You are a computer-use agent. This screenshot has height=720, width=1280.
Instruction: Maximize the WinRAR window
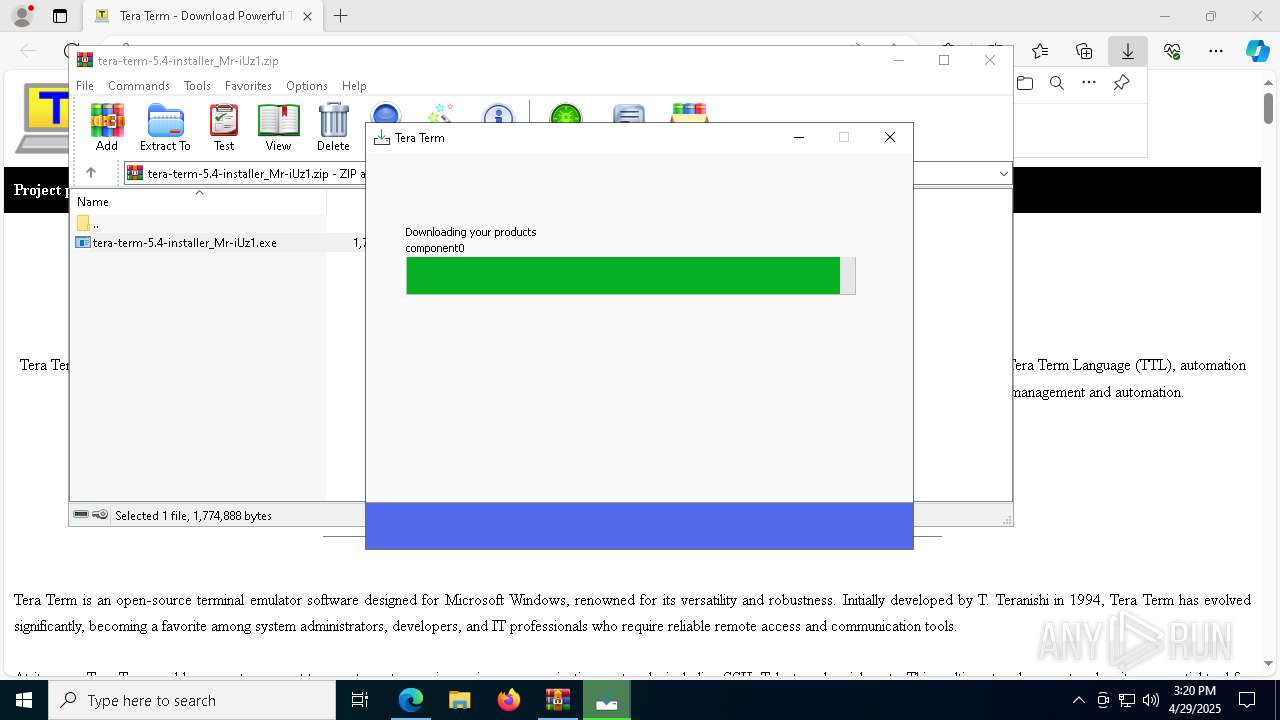[944, 60]
